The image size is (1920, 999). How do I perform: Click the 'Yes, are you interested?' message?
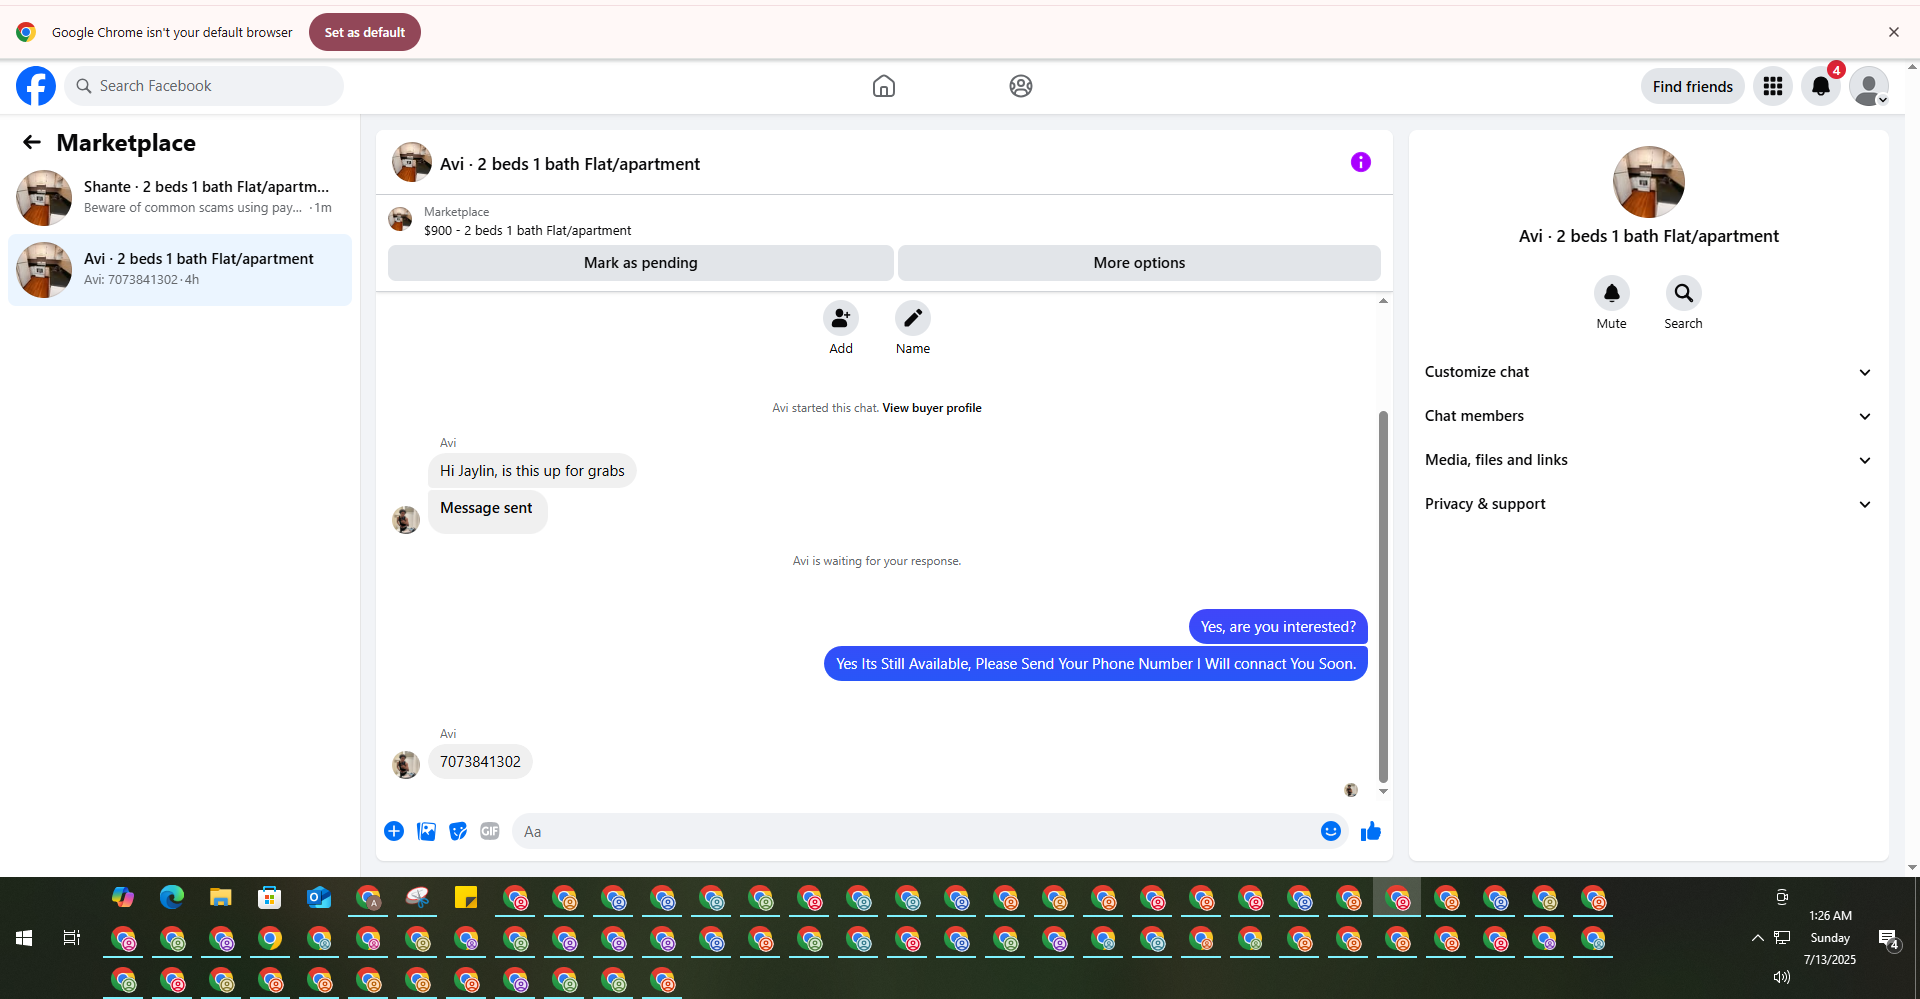(x=1278, y=627)
